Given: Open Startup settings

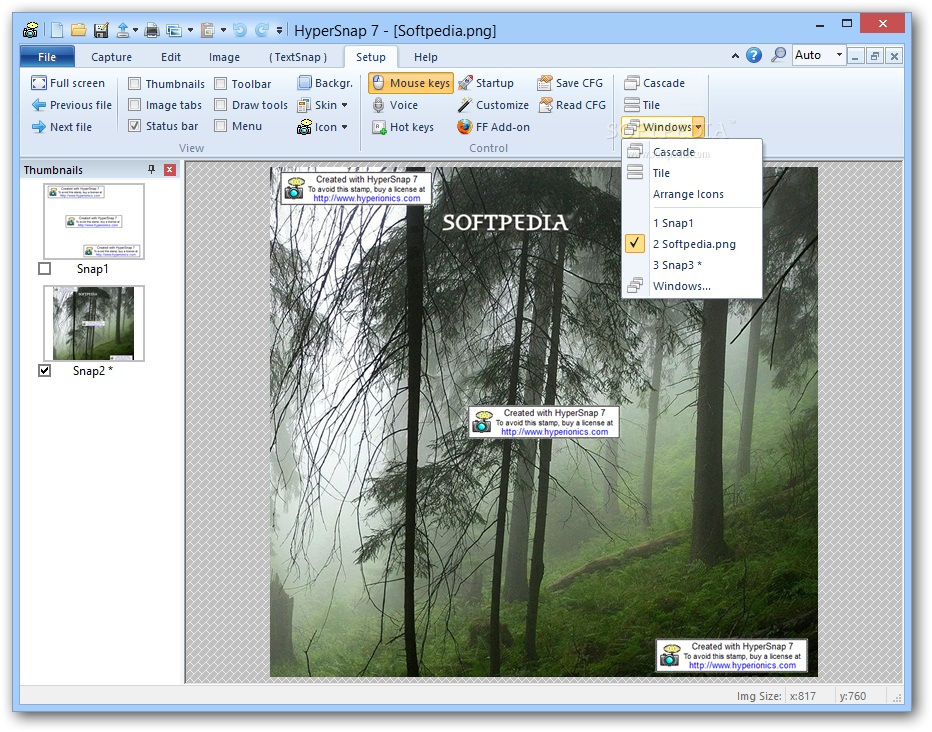Looking at the screenshot, I should [x=486, y=83].
